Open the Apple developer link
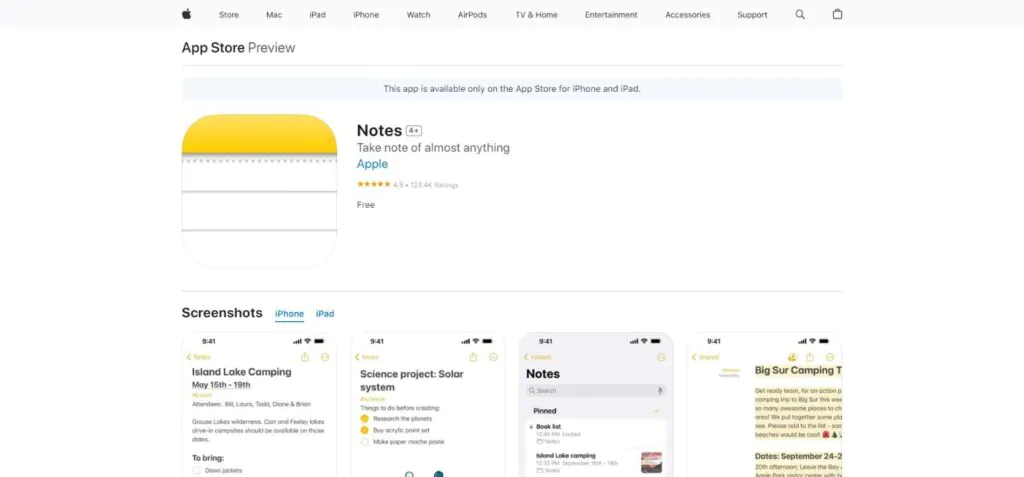Image resolution: width=1024 pixels, height=477 pixels. [372, 164]
